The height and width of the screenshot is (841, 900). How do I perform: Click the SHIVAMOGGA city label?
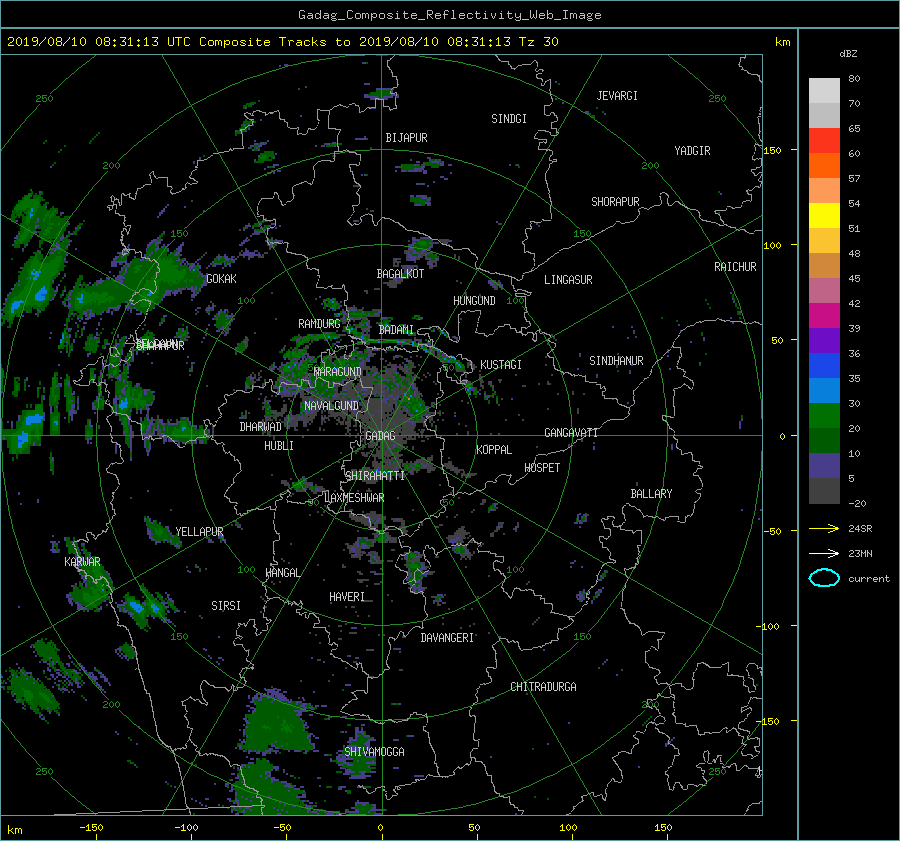tap(374, 752)
